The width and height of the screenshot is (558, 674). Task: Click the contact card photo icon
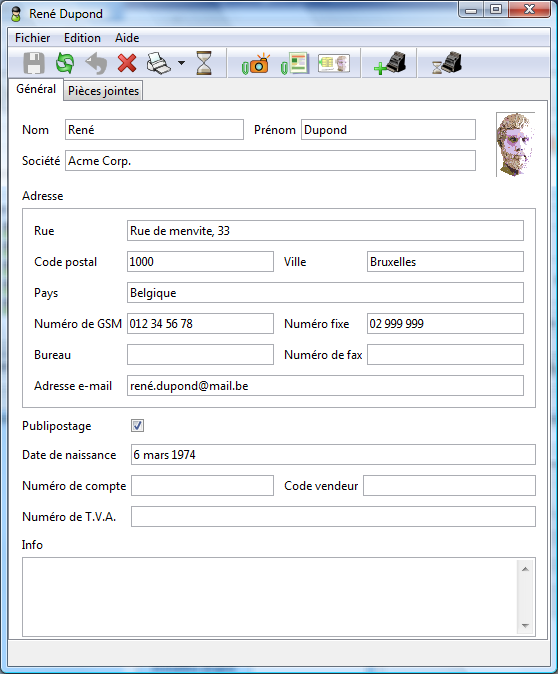pos(334,64)
